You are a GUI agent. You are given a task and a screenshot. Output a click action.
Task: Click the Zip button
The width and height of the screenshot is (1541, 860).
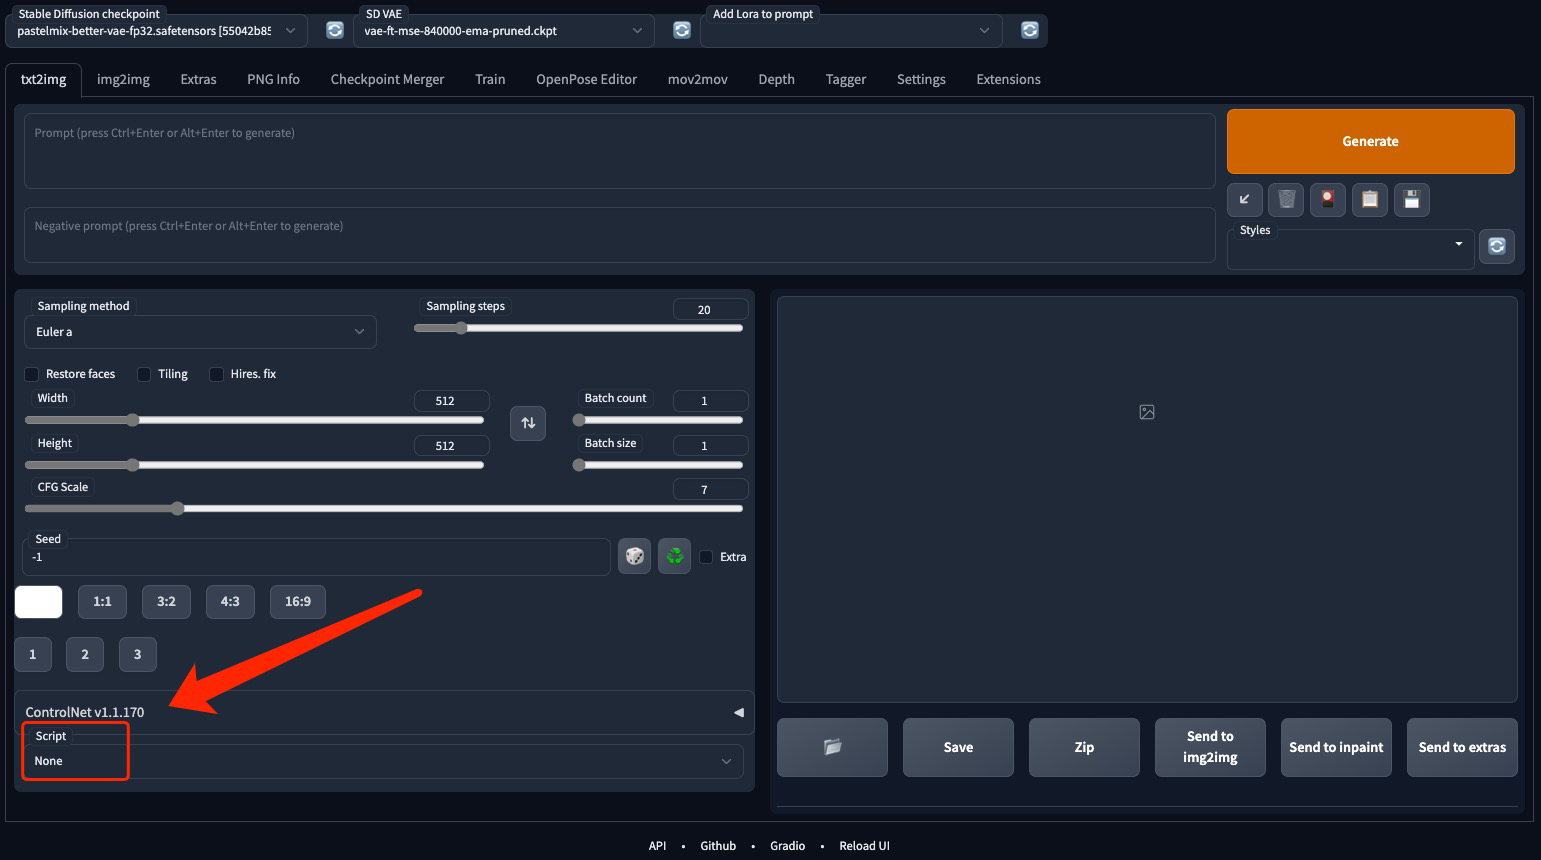(x=1084, y=747)
